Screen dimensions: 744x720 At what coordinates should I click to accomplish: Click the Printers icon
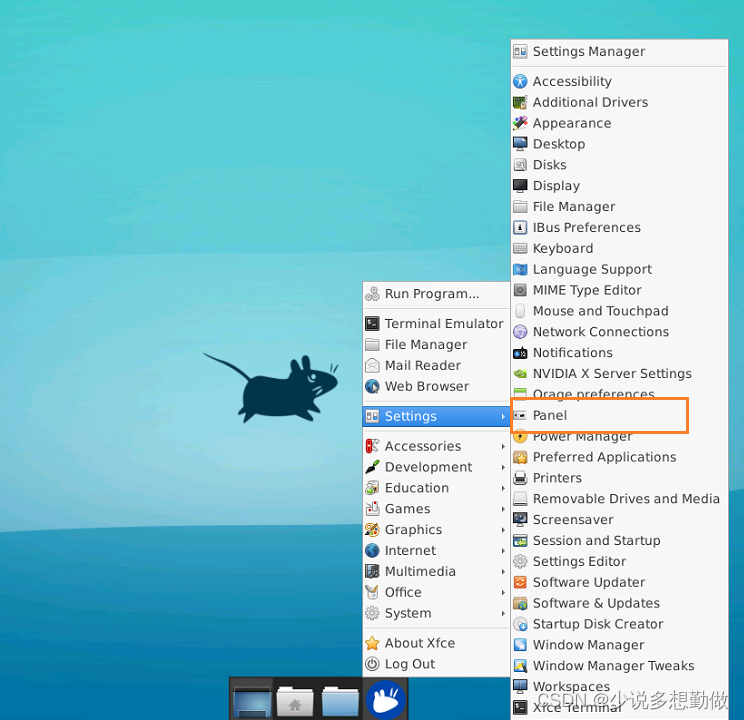[520, 478]
